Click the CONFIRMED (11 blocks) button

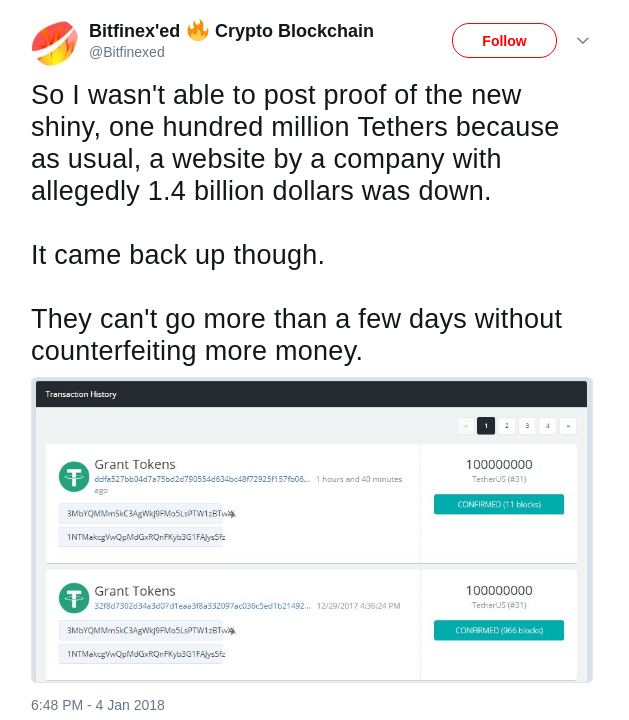(498, 505)
